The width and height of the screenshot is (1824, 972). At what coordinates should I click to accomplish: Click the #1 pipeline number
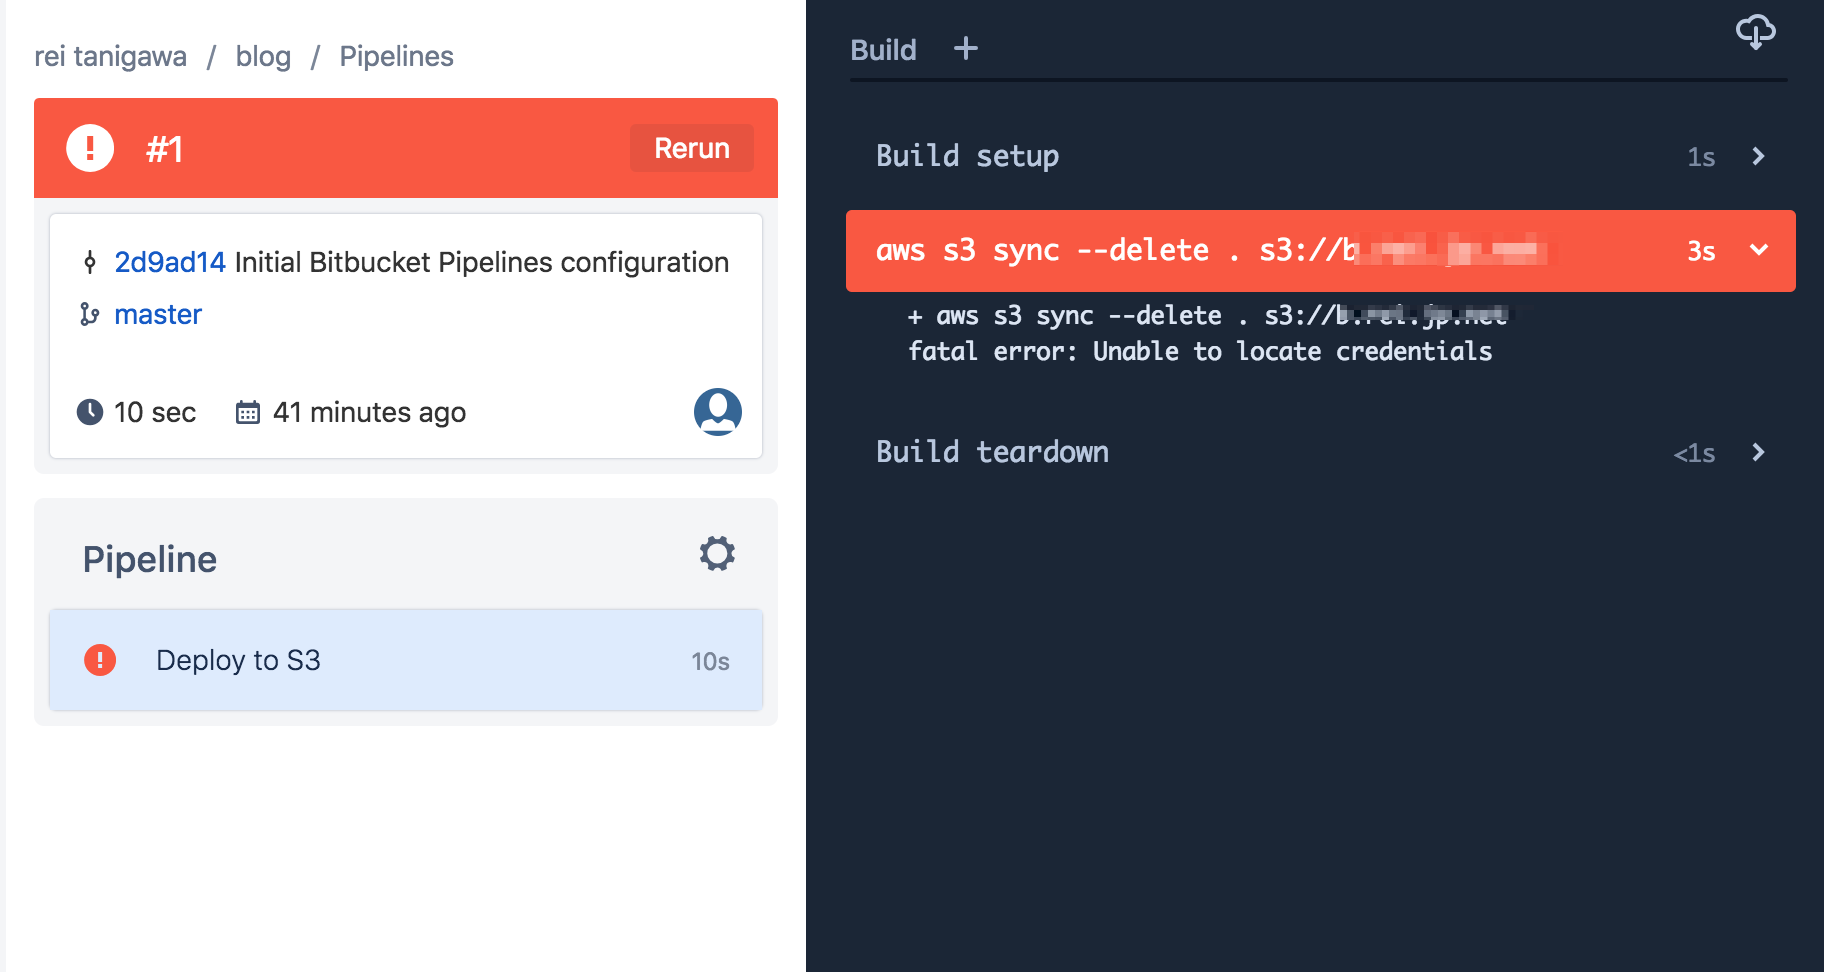pyautogui.click(x=164, y=149)
